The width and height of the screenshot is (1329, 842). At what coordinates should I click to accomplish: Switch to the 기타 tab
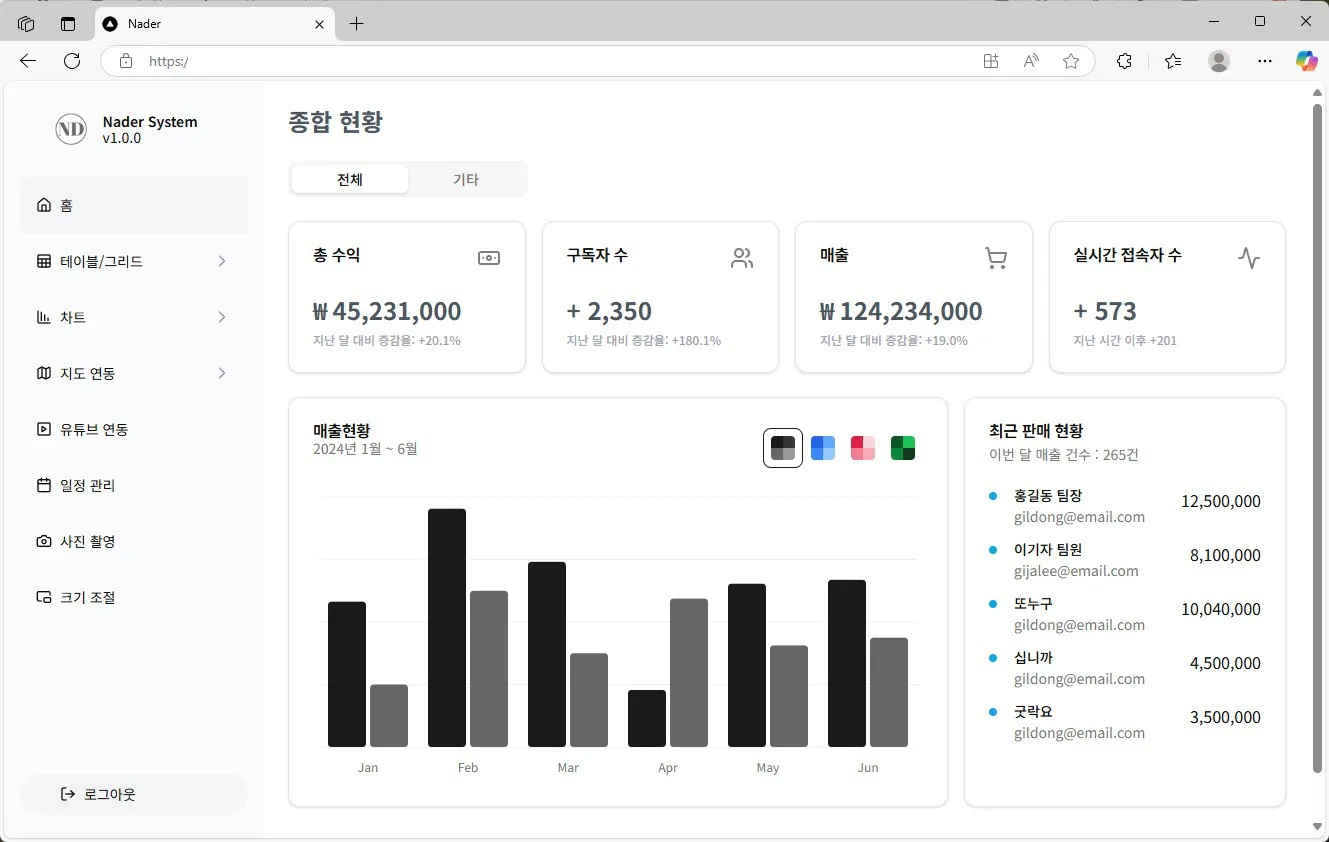pos(466,179)
